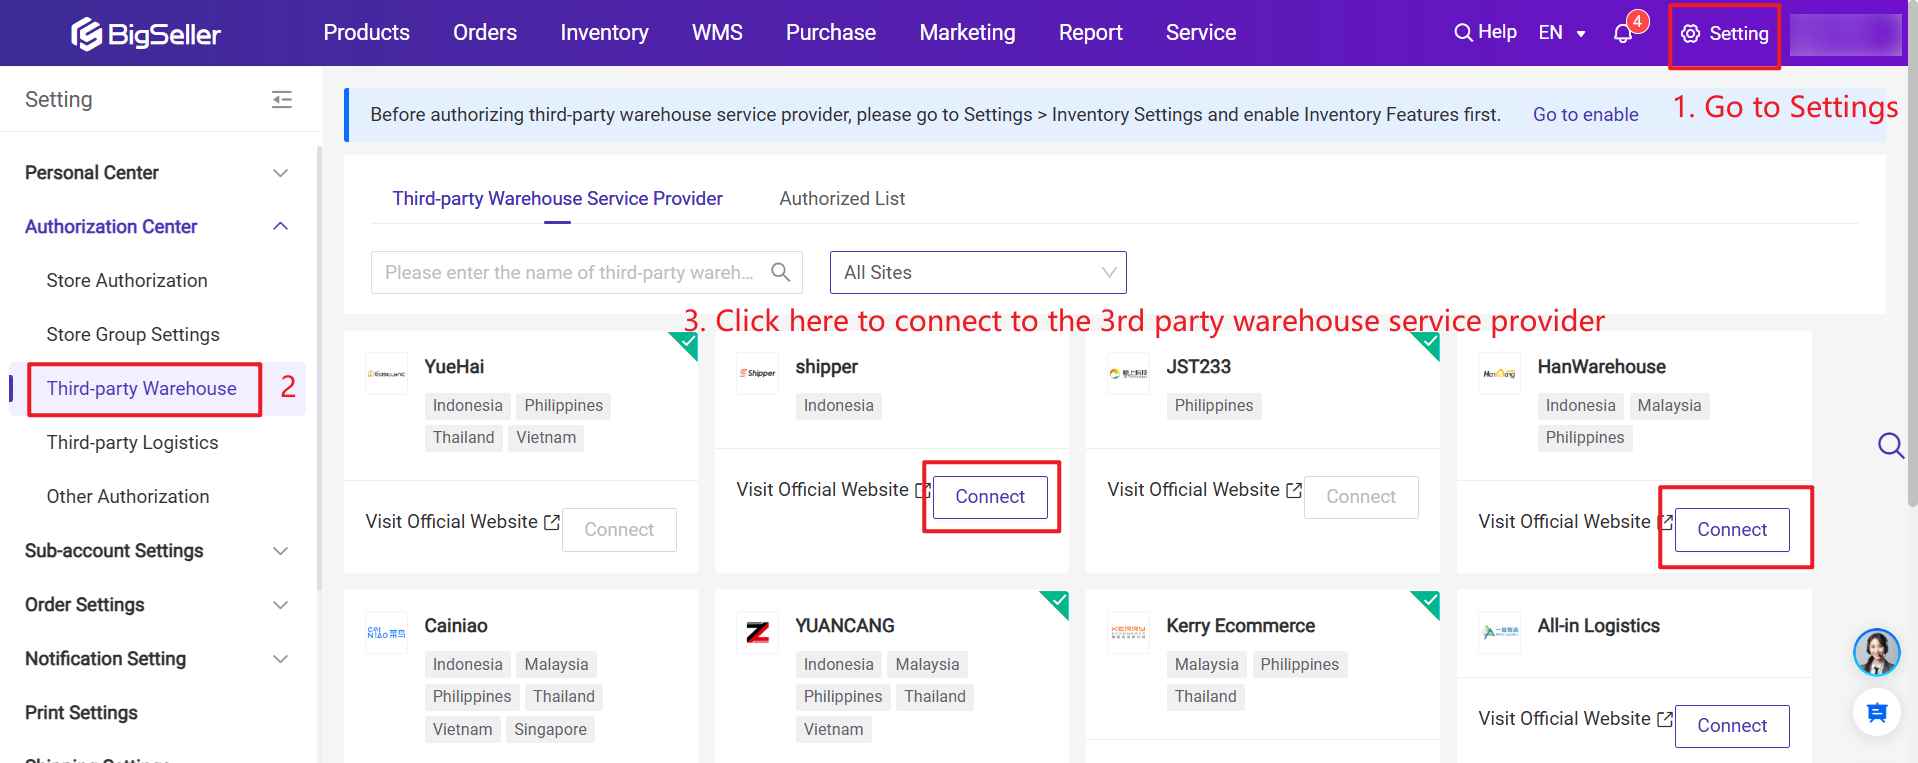Click the Setting gear icon
The height and width of the screenshot is (763, 1918).
coord(1690,34)
